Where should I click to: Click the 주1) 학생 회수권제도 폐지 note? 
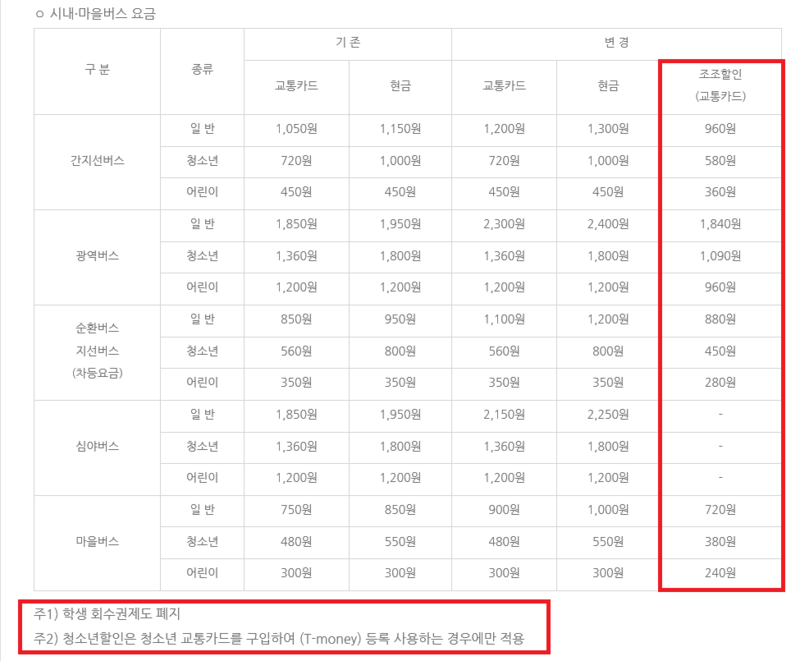(x=107, y=614)
